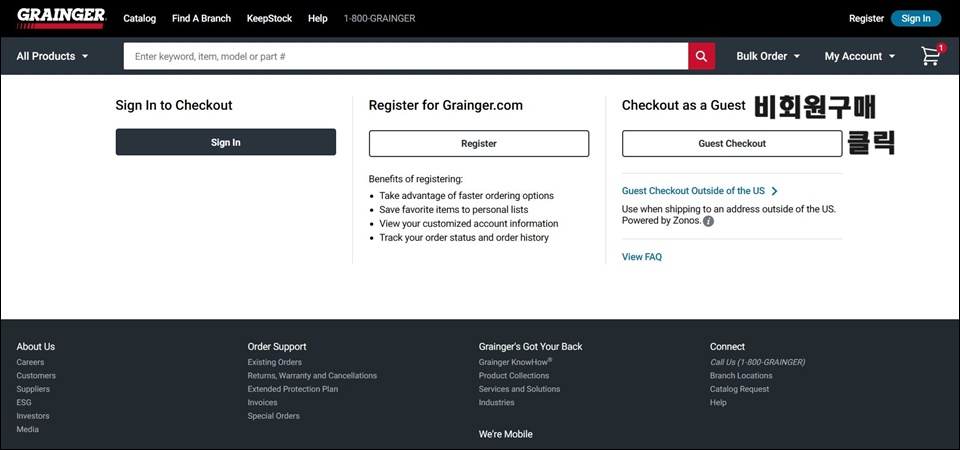
Task: Click 'View your customized account information' text
Action: pos(469,223)
